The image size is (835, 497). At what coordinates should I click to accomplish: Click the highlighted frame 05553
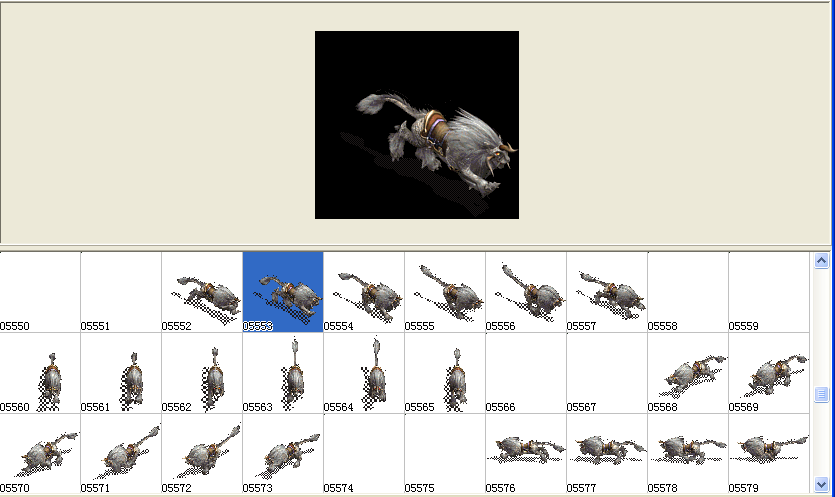(283, 292)
